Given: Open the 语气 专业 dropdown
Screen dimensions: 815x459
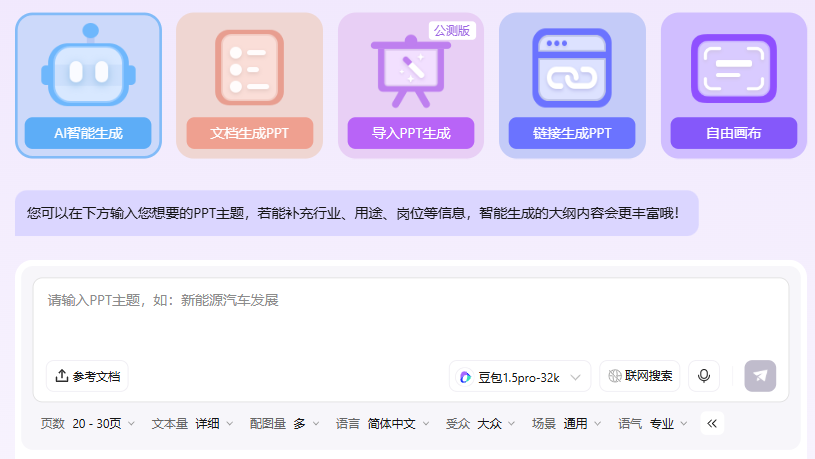Looking at the screenshot, I should tap(653, 424).
